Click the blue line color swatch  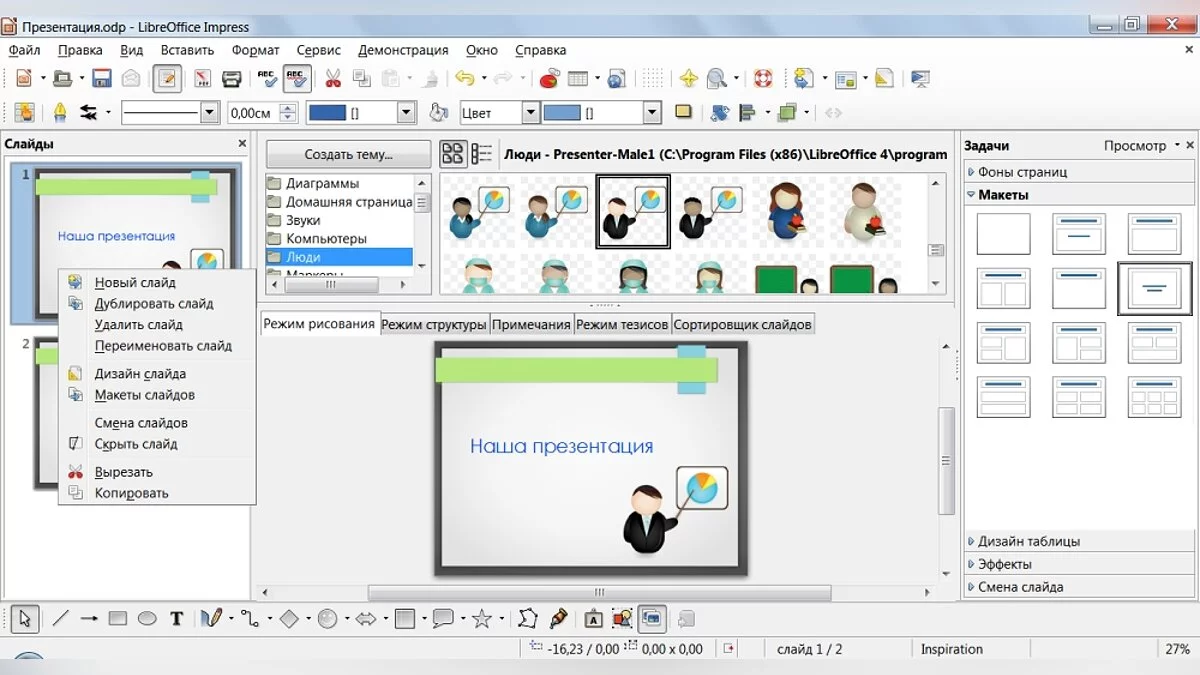[x=327, y=113]
